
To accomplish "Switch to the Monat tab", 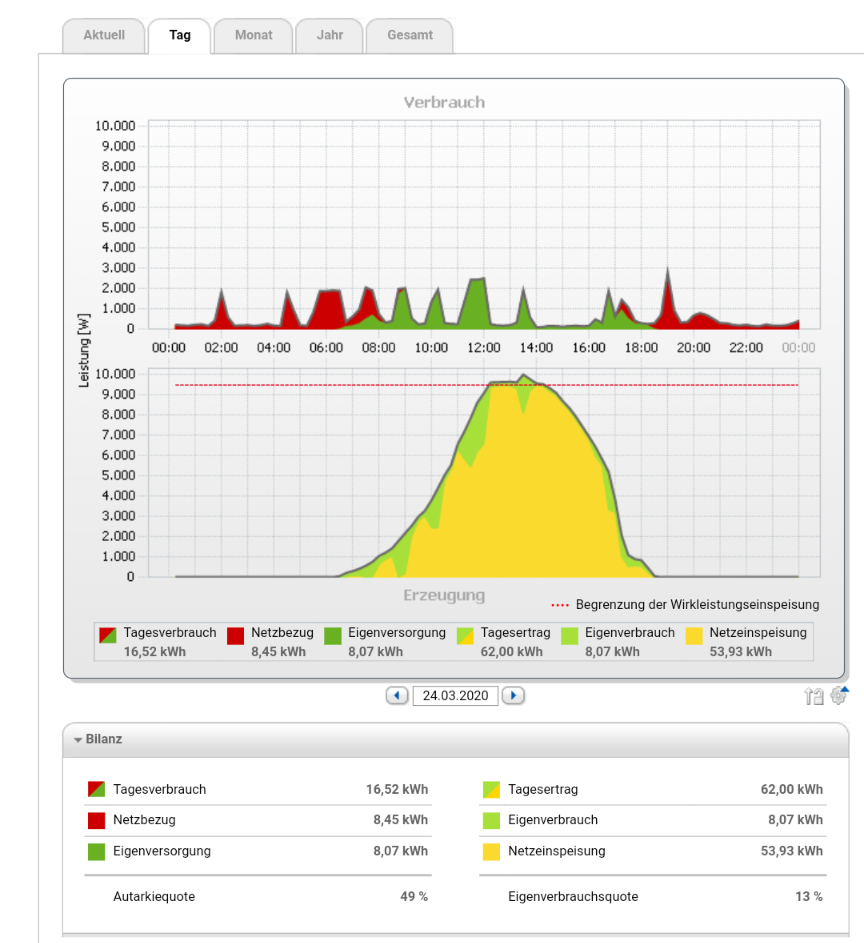I will coord(253,35).
